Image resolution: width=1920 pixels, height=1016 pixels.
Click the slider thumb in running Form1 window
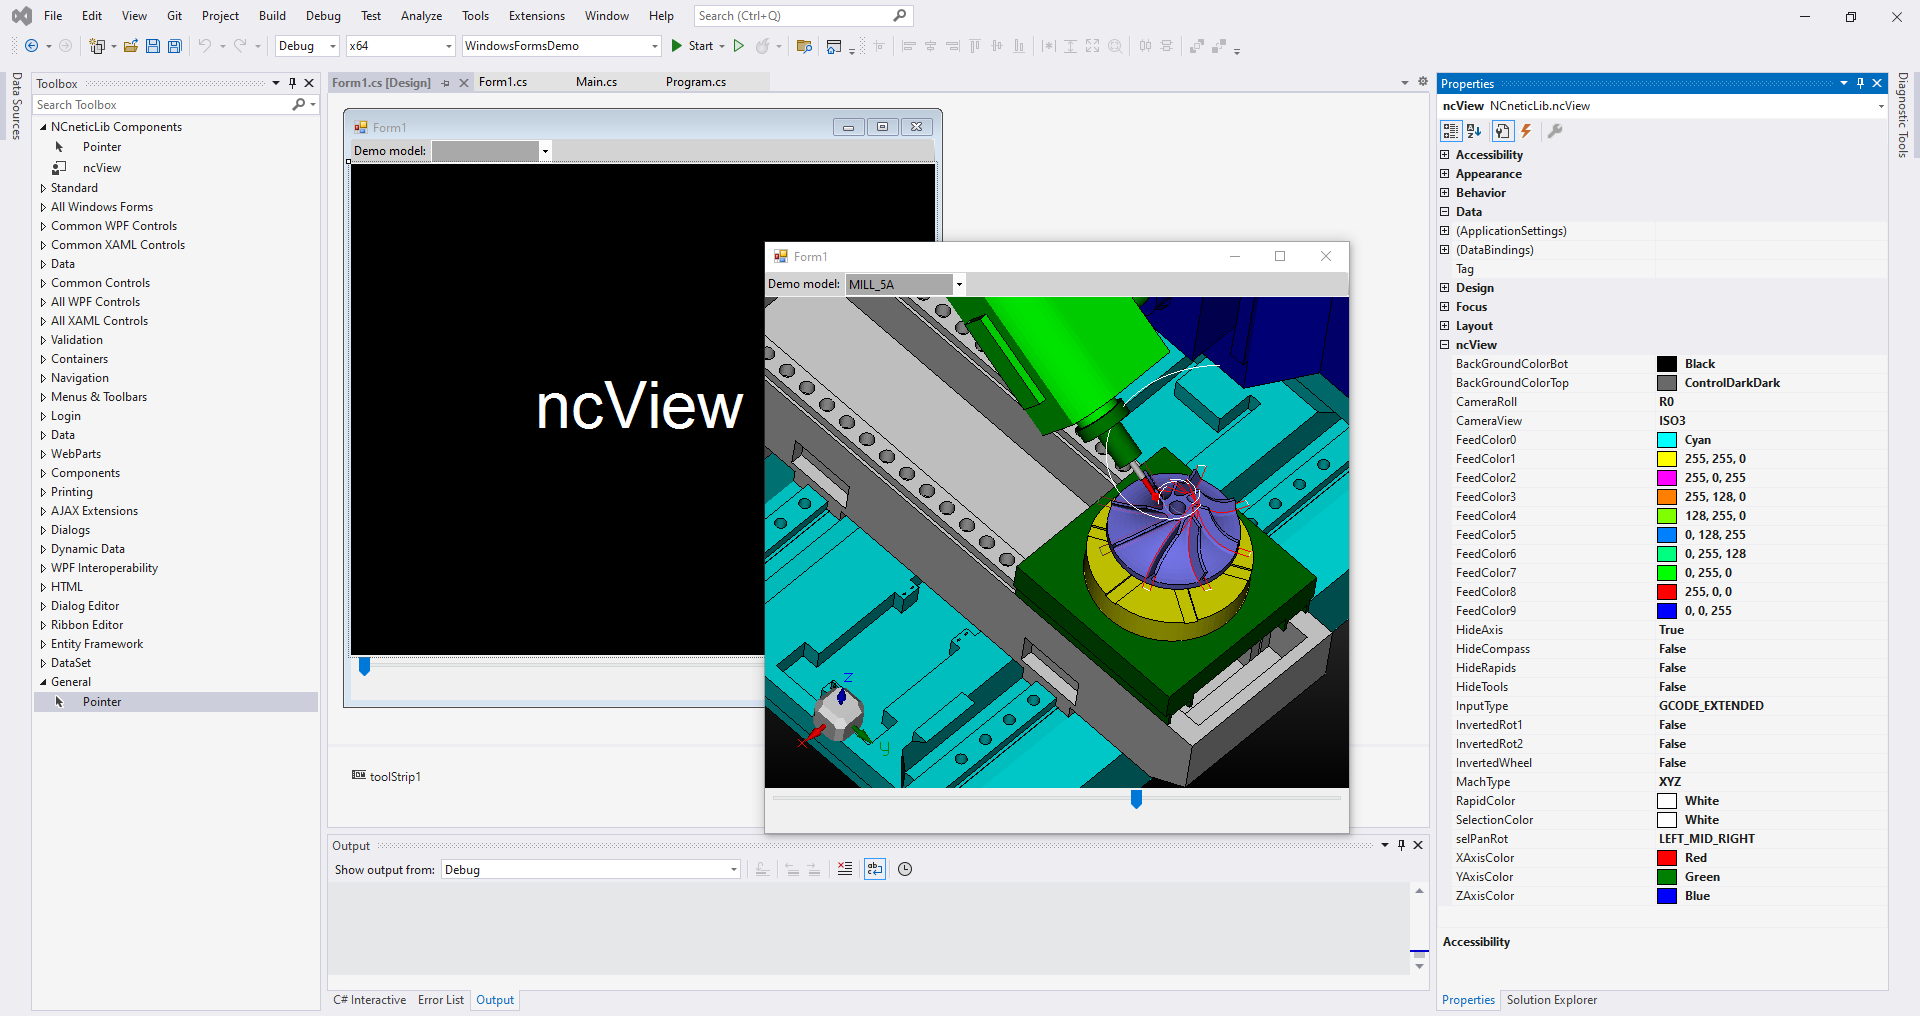(x=1136, y=799)
